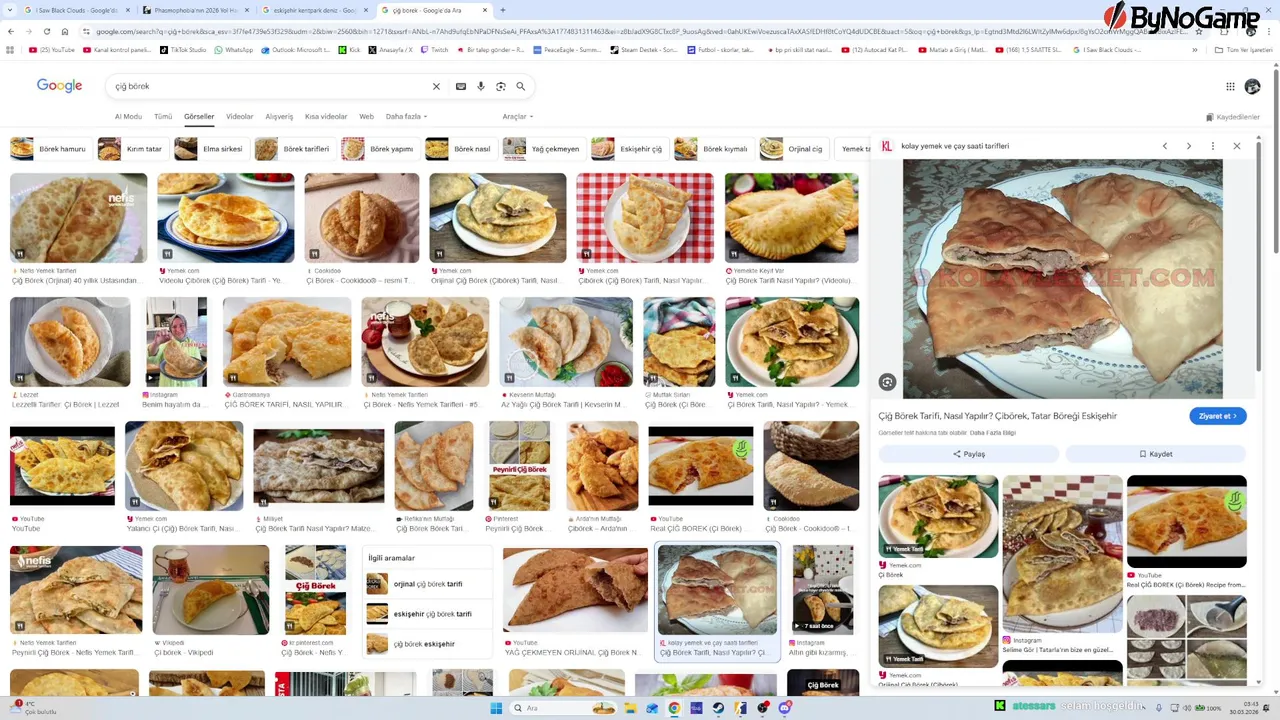Open three-dot options in preview panel
This screenshot has width=1280, height=720.
(x=1213, y=146)
